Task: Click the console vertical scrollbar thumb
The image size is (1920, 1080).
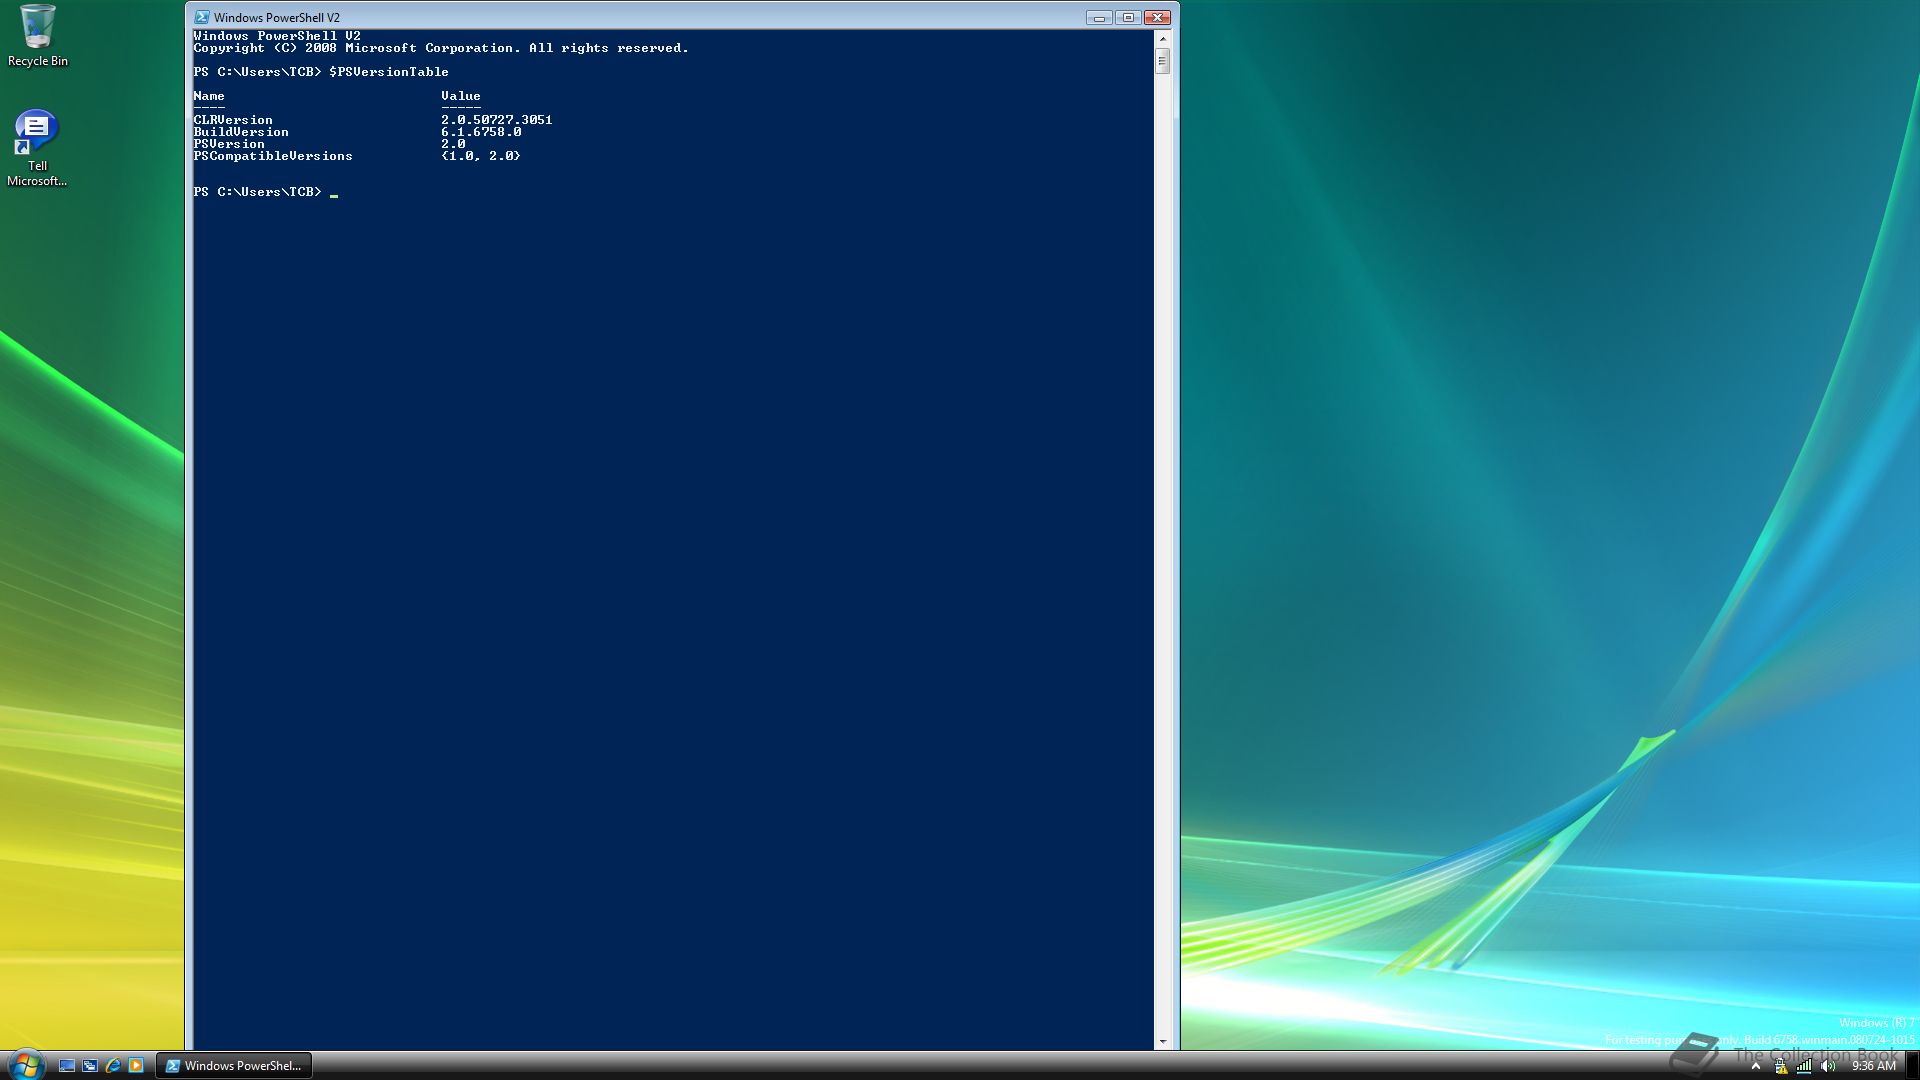Action: coord(1162,61)
